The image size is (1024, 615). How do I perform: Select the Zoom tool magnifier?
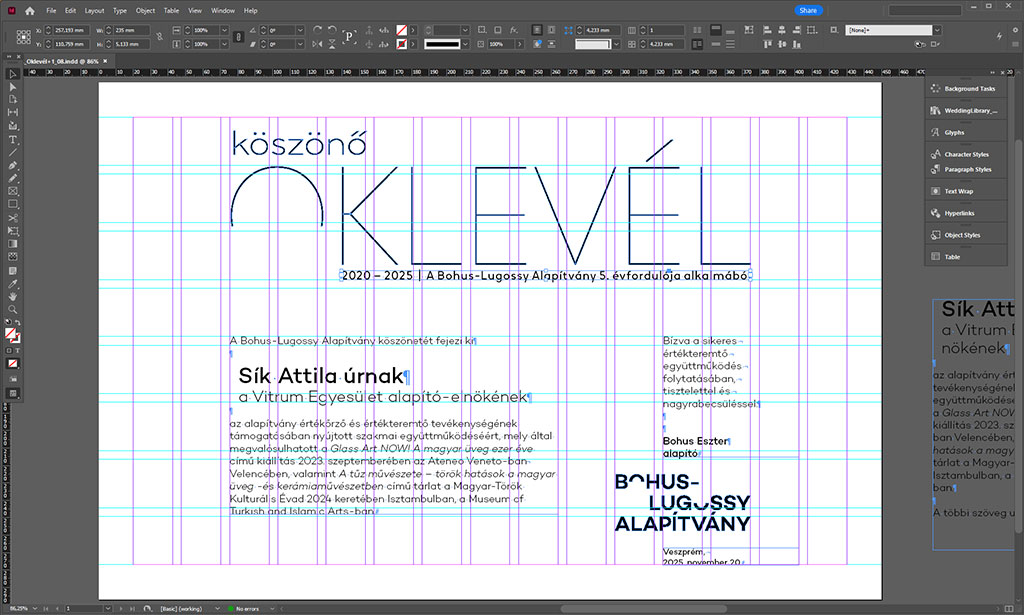coord(12,310)
